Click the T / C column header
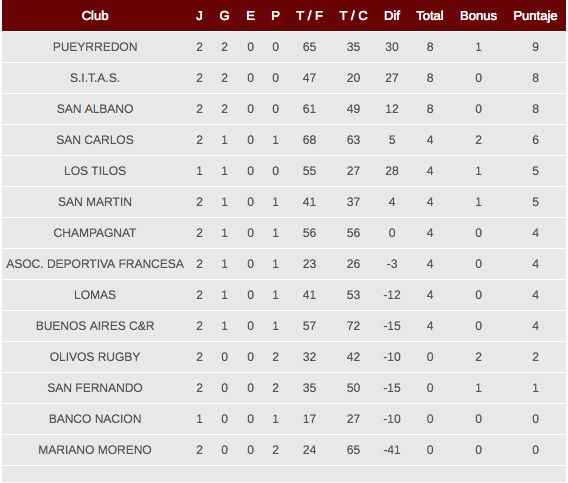This screenshot has width=568, height=483. point(353,16)
